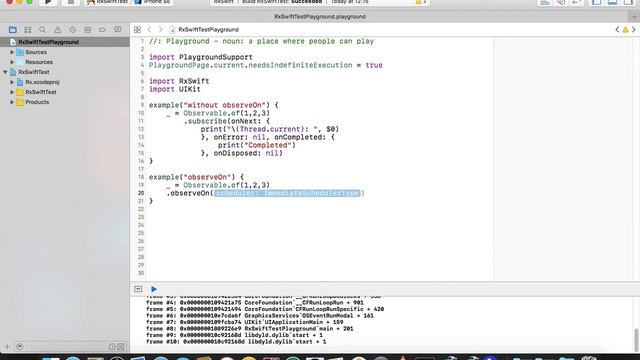Click console line 'frame #8: RxSwiftTestPlayground main'
Screen dimensions: 640x360
click(250, 329)
